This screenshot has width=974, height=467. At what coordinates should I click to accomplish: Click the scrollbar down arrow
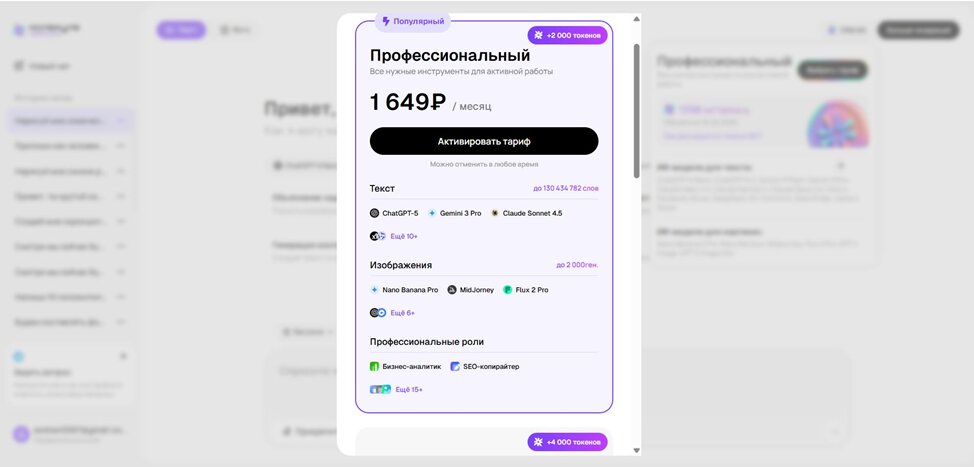[636, 450]
